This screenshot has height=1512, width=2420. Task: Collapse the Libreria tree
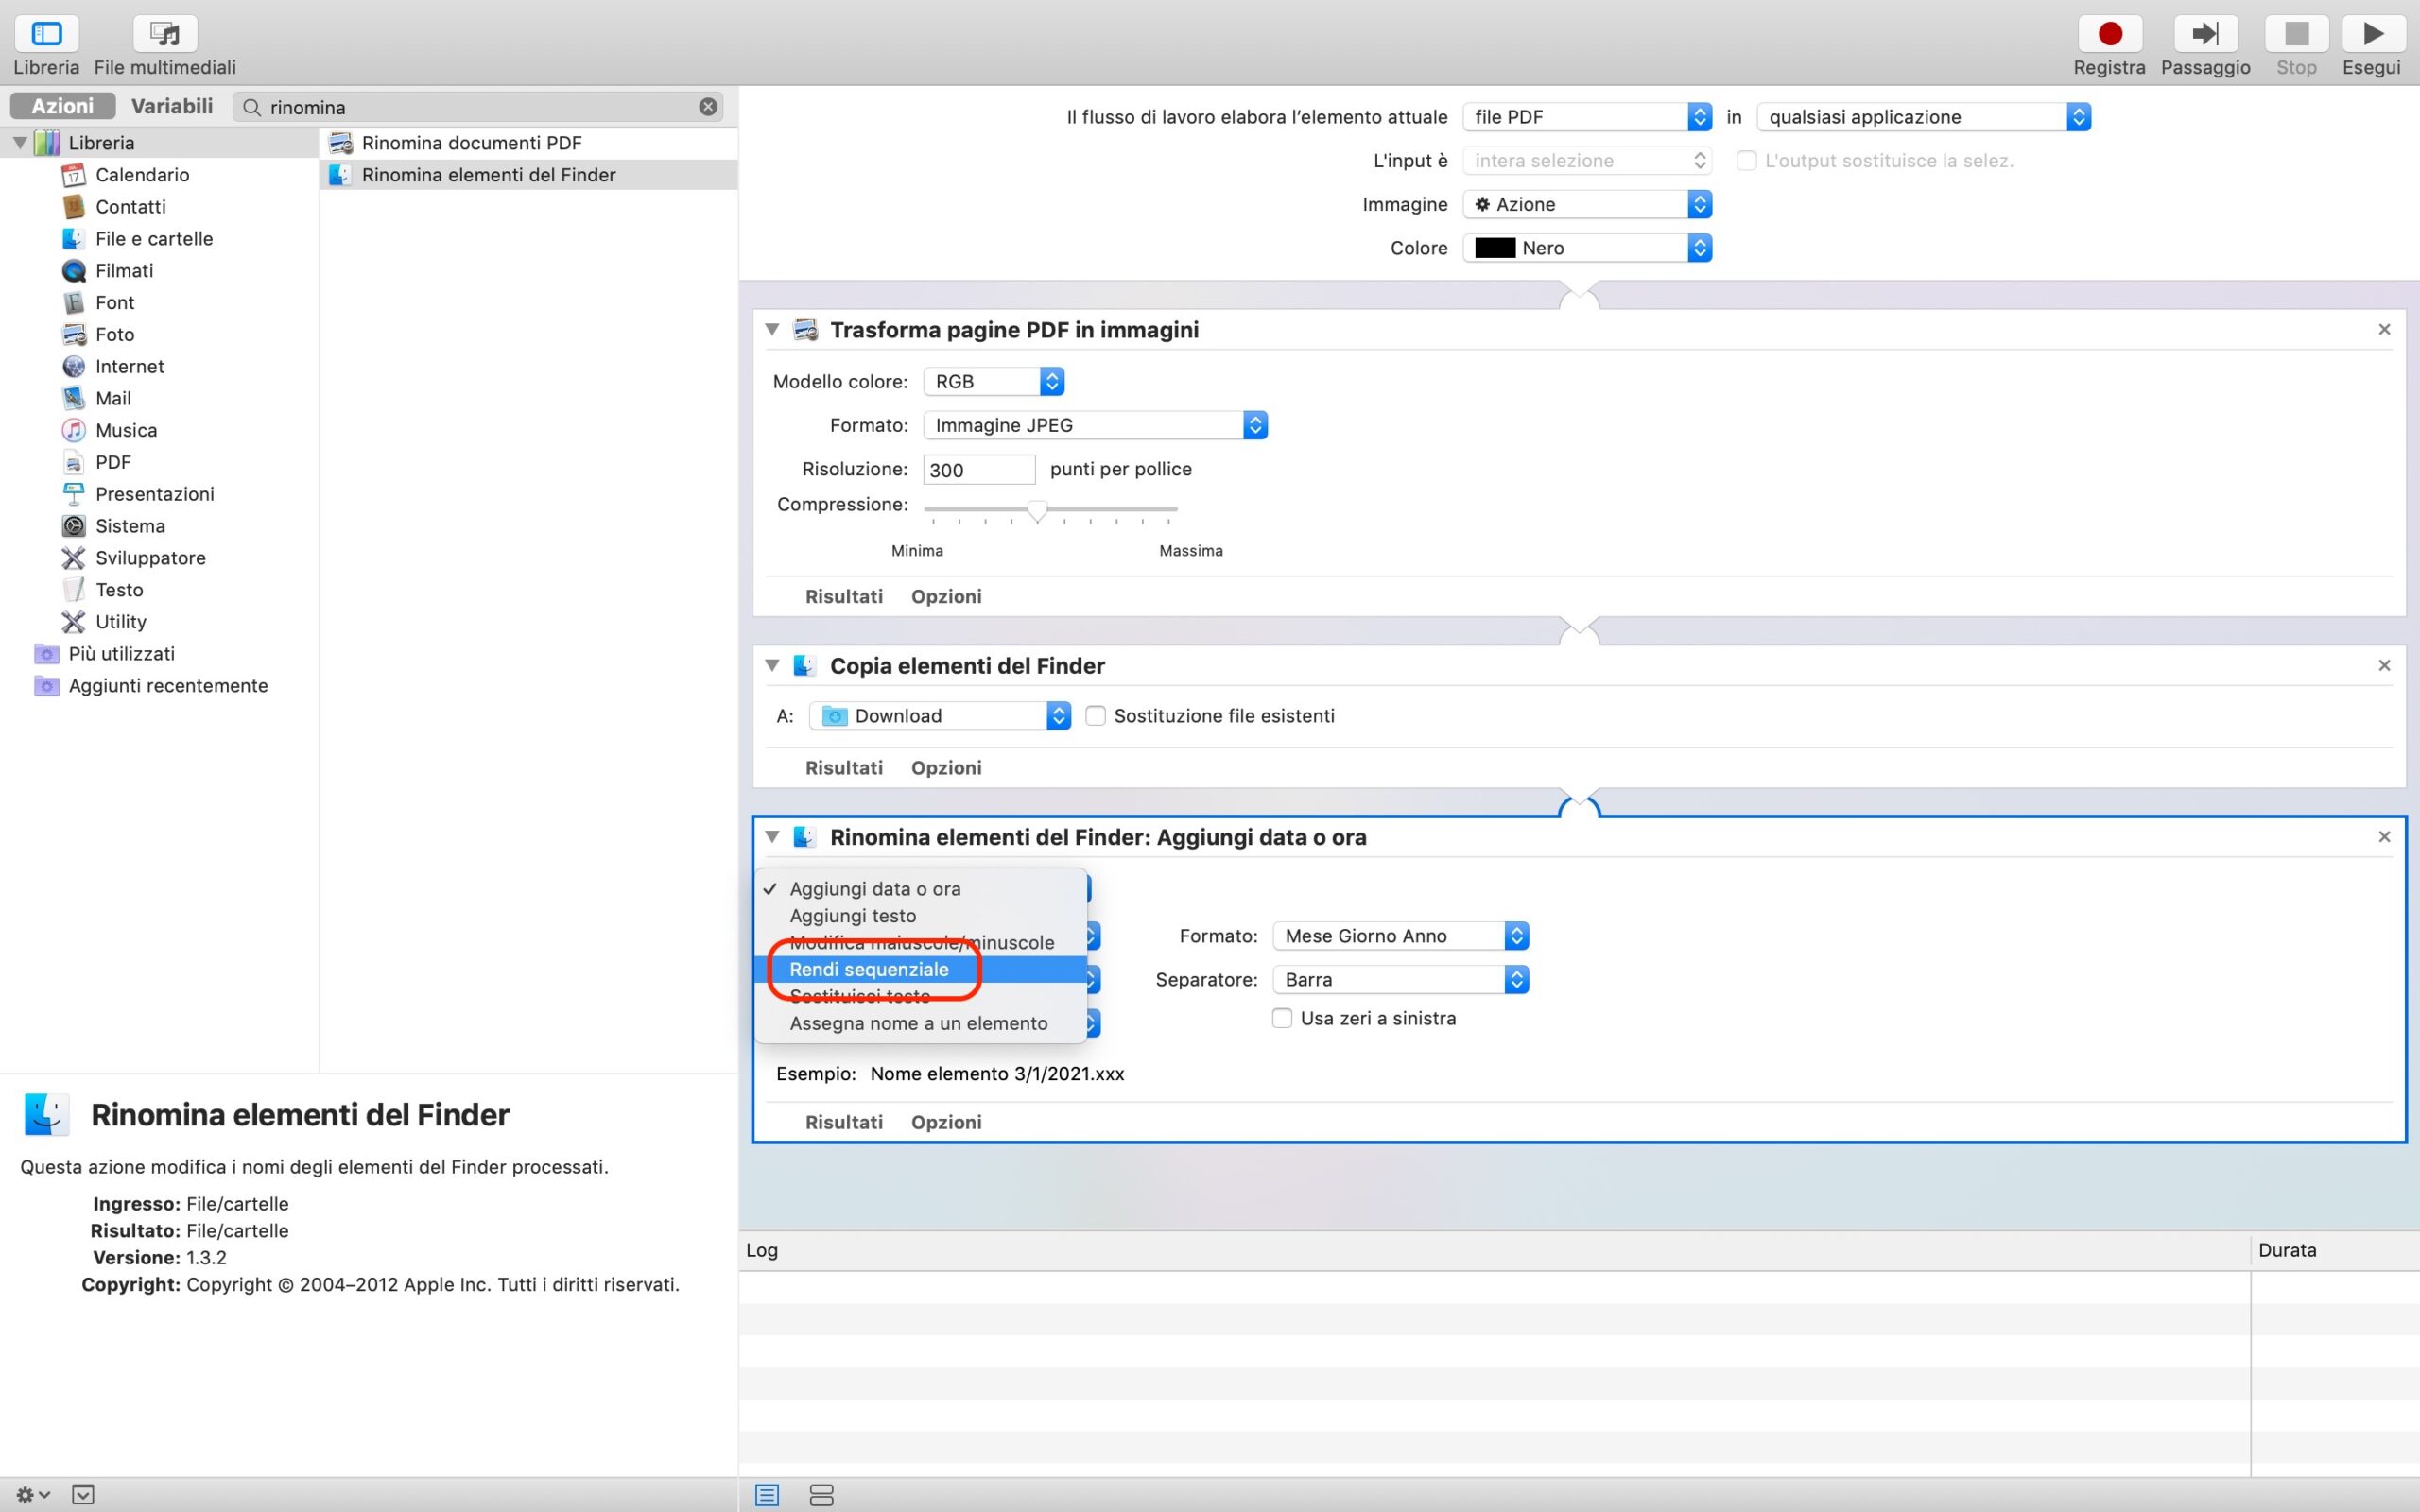click(x=19, y=143)
